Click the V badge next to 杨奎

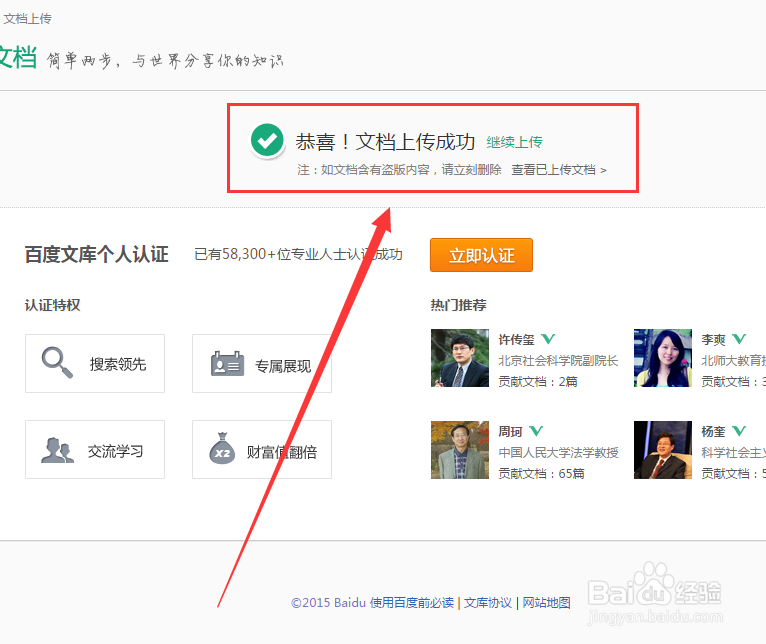739,430
